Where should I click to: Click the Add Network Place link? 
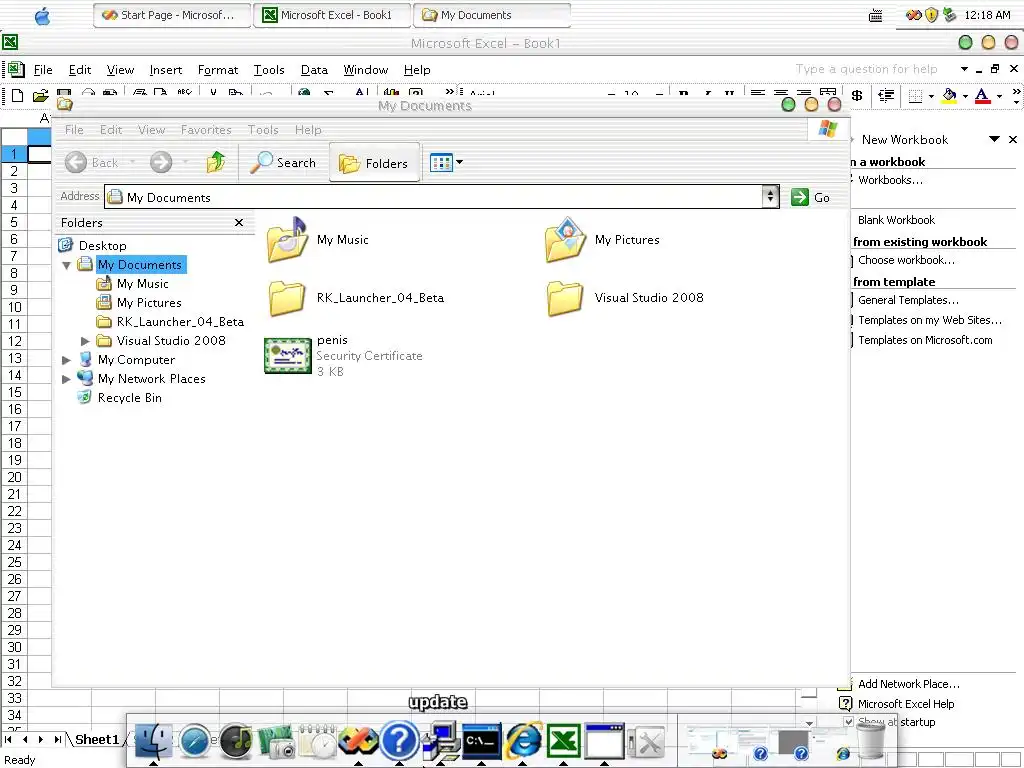pos(908,684)
